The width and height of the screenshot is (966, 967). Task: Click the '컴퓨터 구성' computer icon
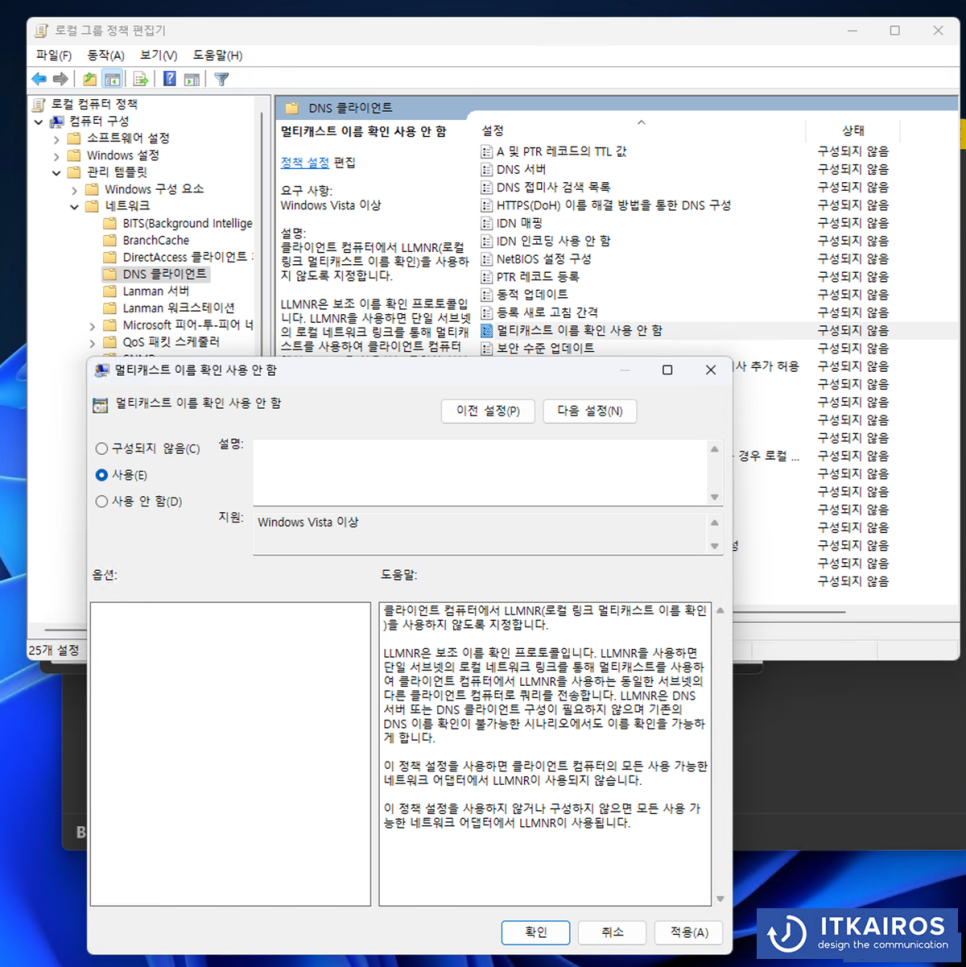57,121
